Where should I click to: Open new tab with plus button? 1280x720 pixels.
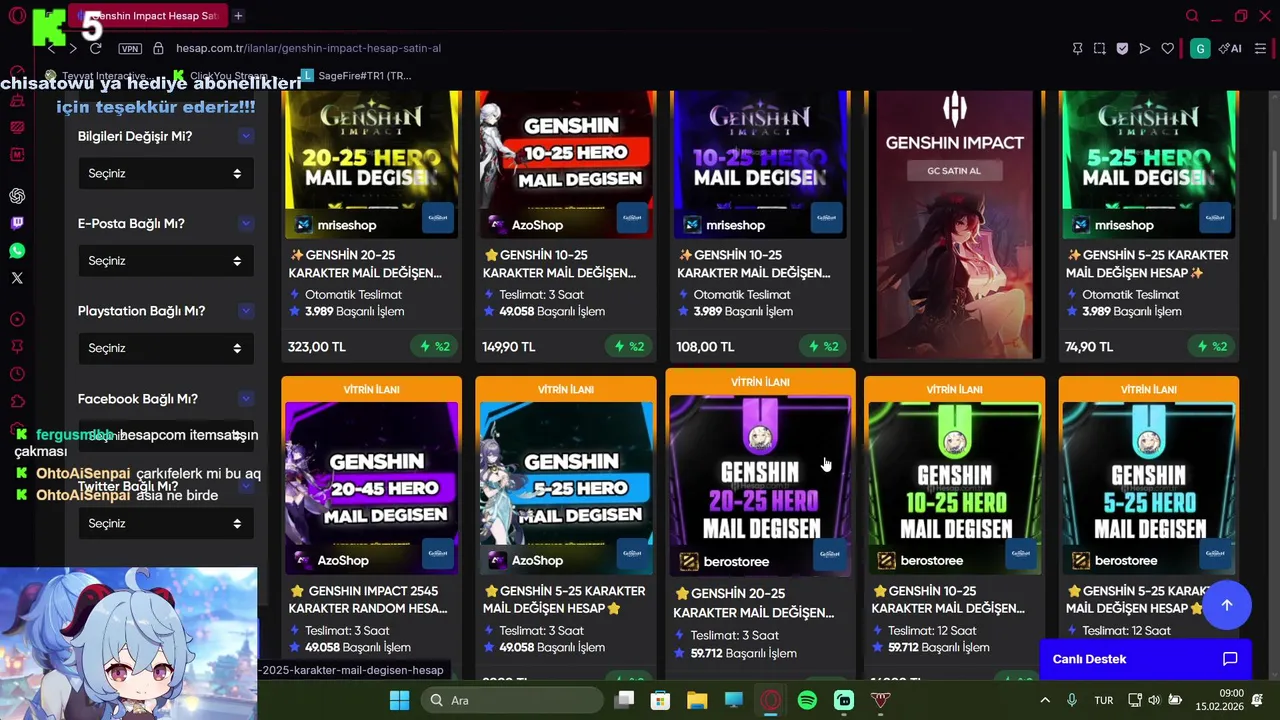238,16
